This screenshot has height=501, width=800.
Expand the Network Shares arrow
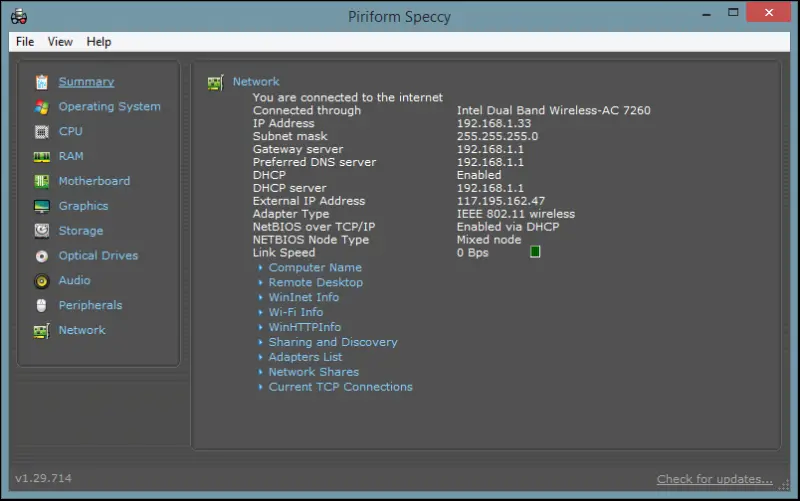(x=260, y=372)
